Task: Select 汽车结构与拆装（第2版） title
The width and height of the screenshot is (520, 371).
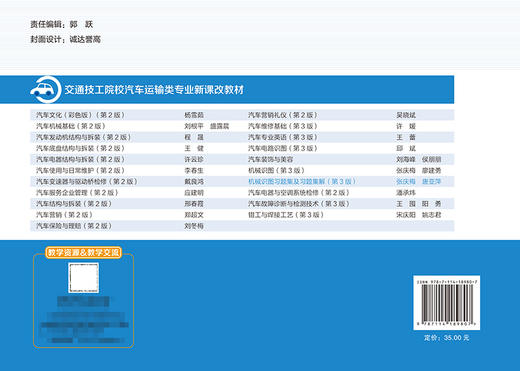Action: [74, 204]
